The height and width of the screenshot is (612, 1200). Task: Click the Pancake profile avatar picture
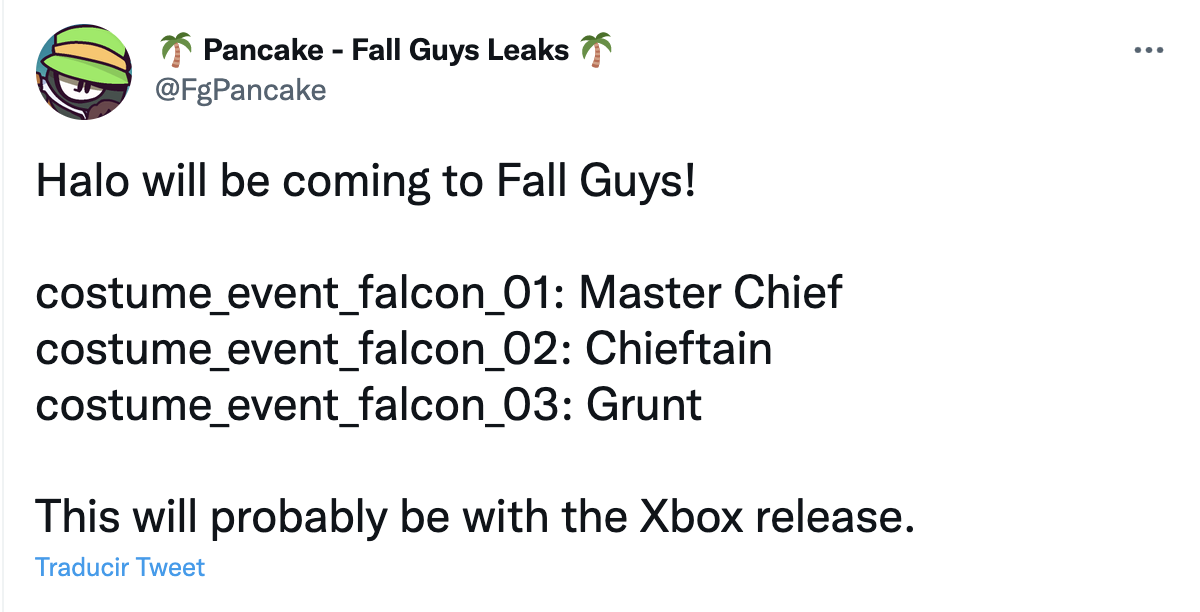(85, 71)
